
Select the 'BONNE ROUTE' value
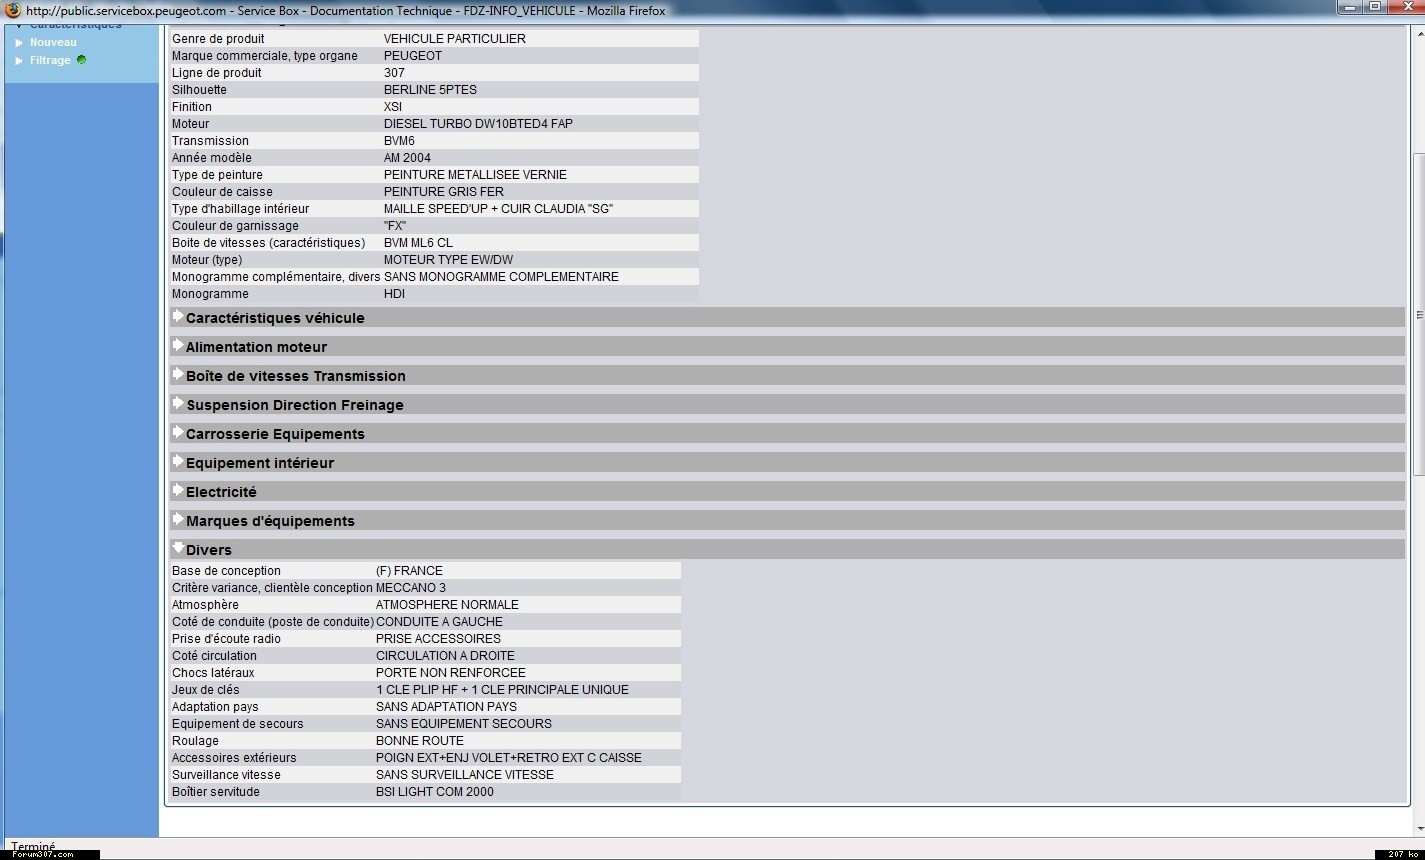coord(420,741)
